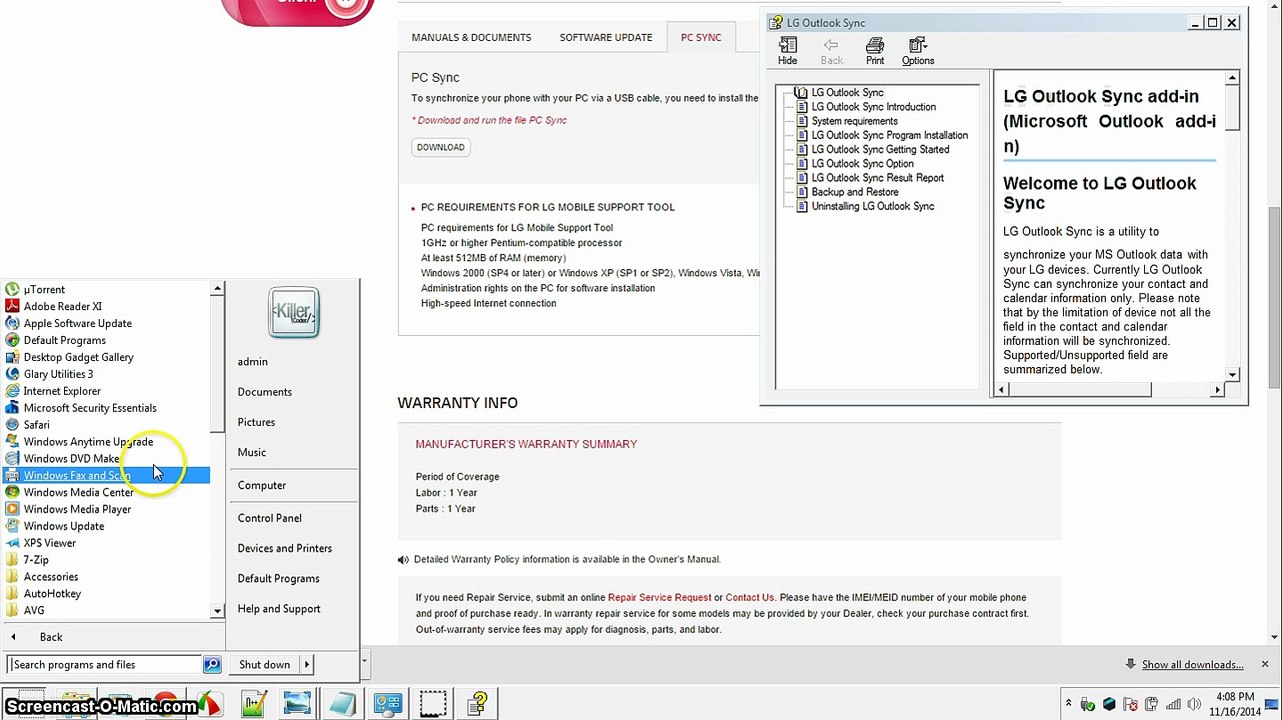Open Uninstalling LG Outlook Sync topic
This screenshot has height=720, width=1282.
(x=872, y=206)
